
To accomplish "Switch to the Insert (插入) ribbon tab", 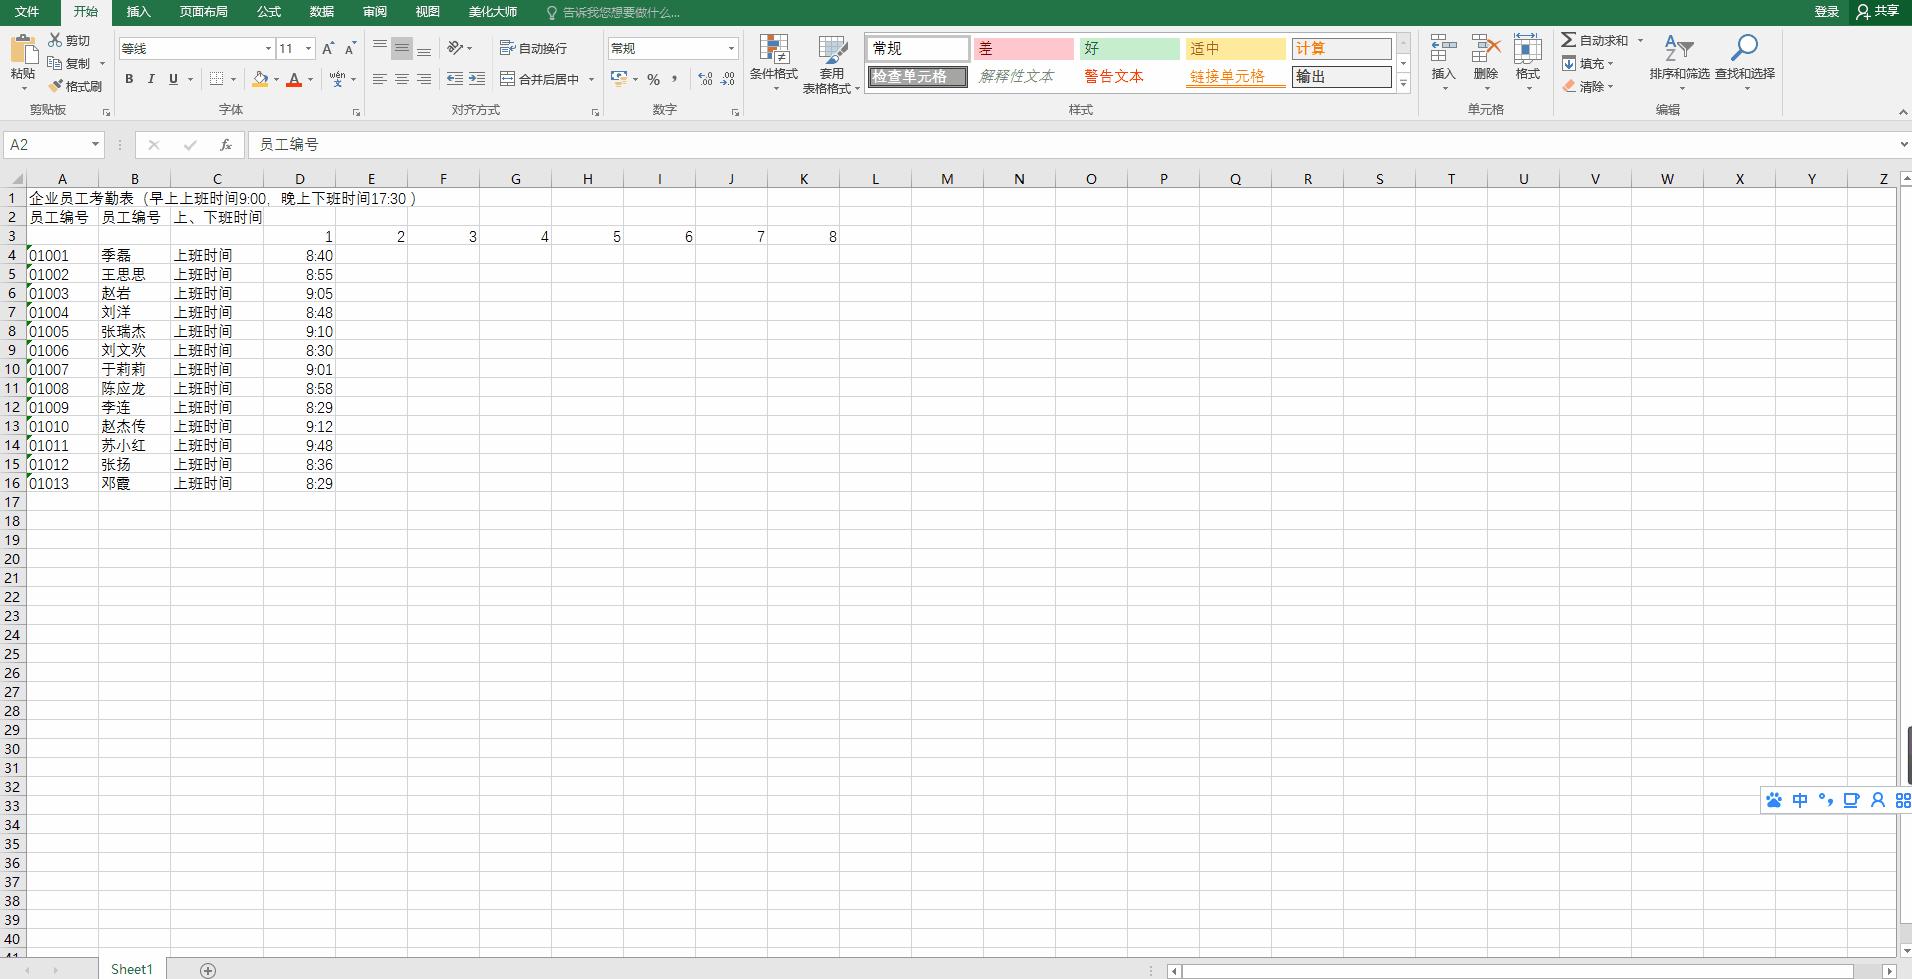I will click(x=139, y=12).
